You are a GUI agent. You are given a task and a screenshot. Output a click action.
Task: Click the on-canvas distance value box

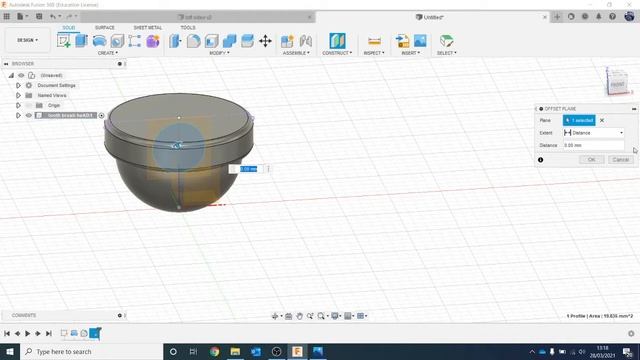pyautogui.click(x=248, y=169)
